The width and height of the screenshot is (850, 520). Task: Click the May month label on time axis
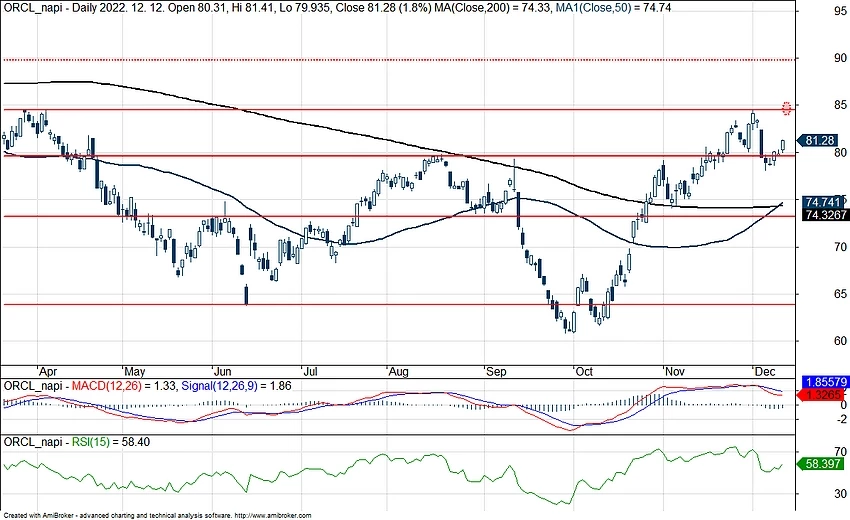pyautogui.click(x=134, y=372)
